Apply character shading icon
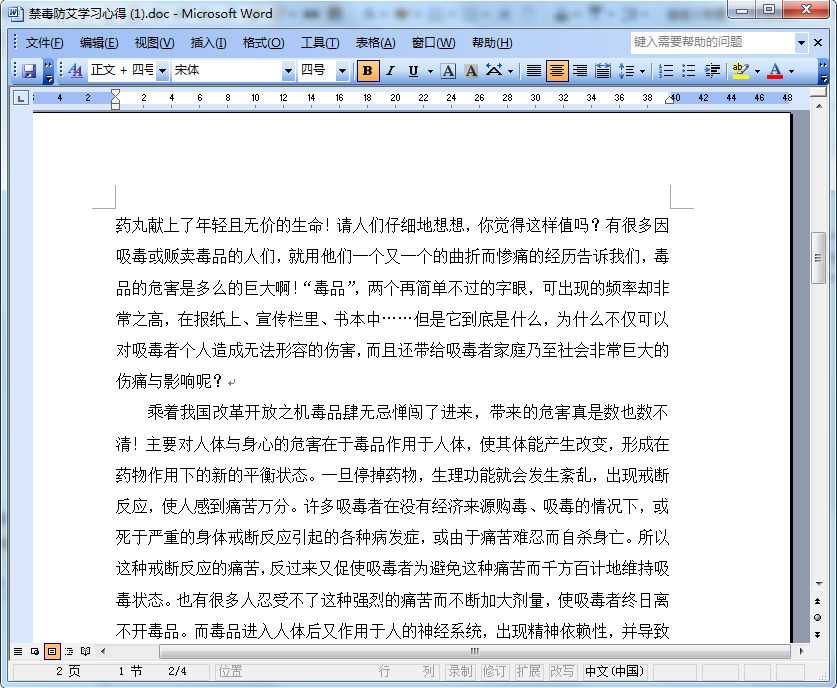Screen dimensions: 837x688 click(x=471, y=70)
